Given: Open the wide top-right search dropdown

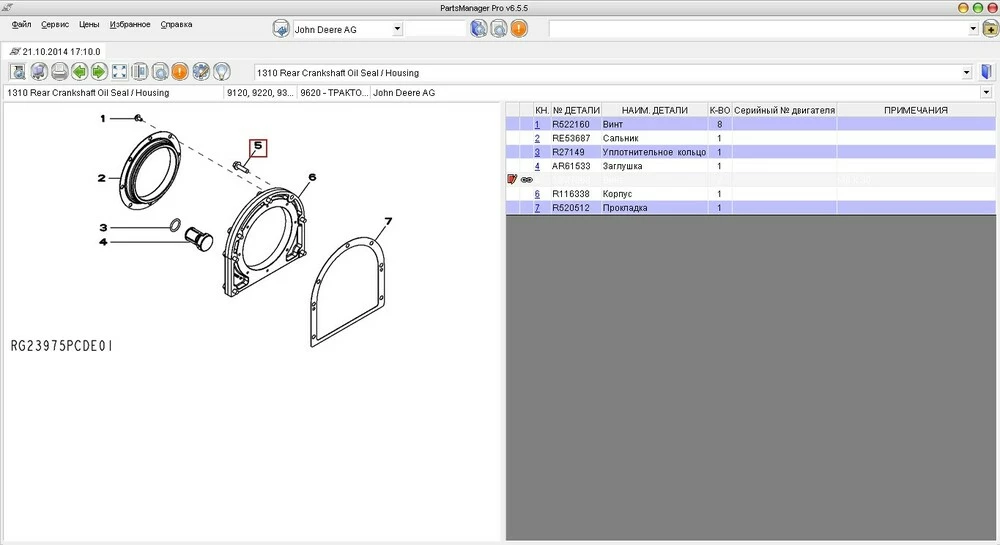Looking at the screenshot, I should [973, 29].
